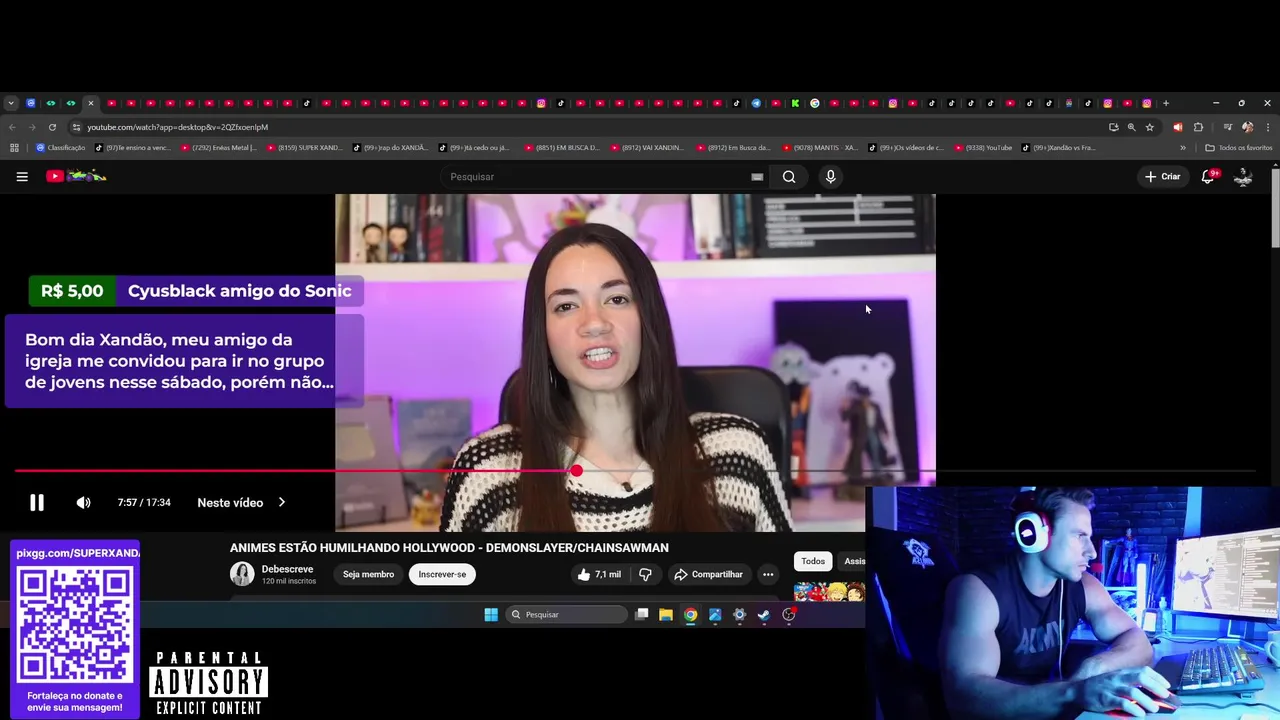The width and height of the screenshot is (1280, 720).
Task: Open the Extensions puzzle icon
Action: pyautogui.click(x=1198, y=127)
